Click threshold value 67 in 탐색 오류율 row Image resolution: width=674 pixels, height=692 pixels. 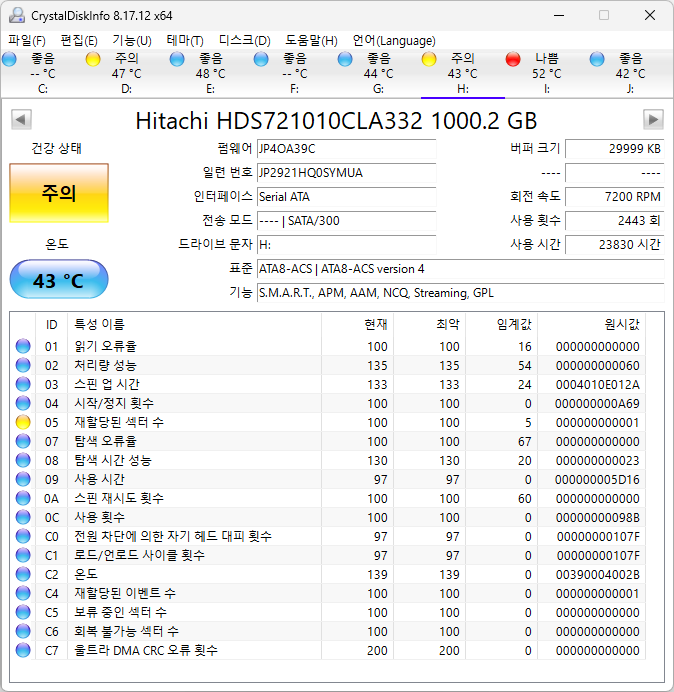coord(524,441)
